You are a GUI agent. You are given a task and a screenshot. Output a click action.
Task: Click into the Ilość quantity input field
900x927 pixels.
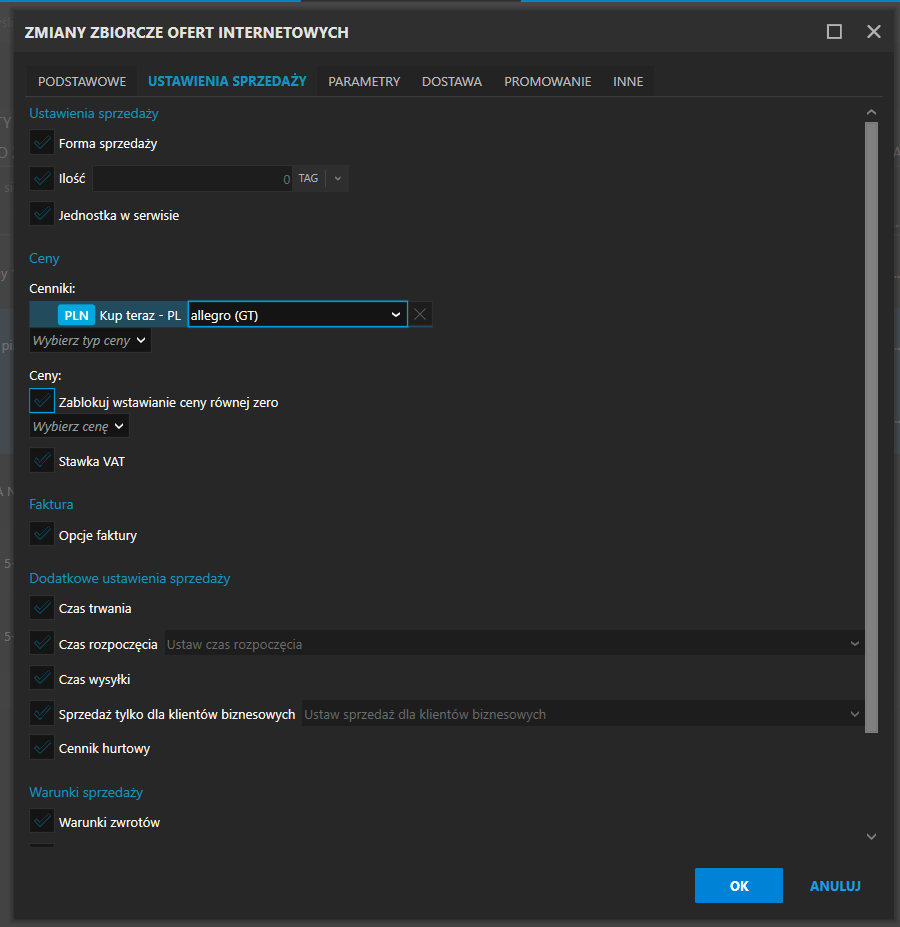[x=192, y=179]
